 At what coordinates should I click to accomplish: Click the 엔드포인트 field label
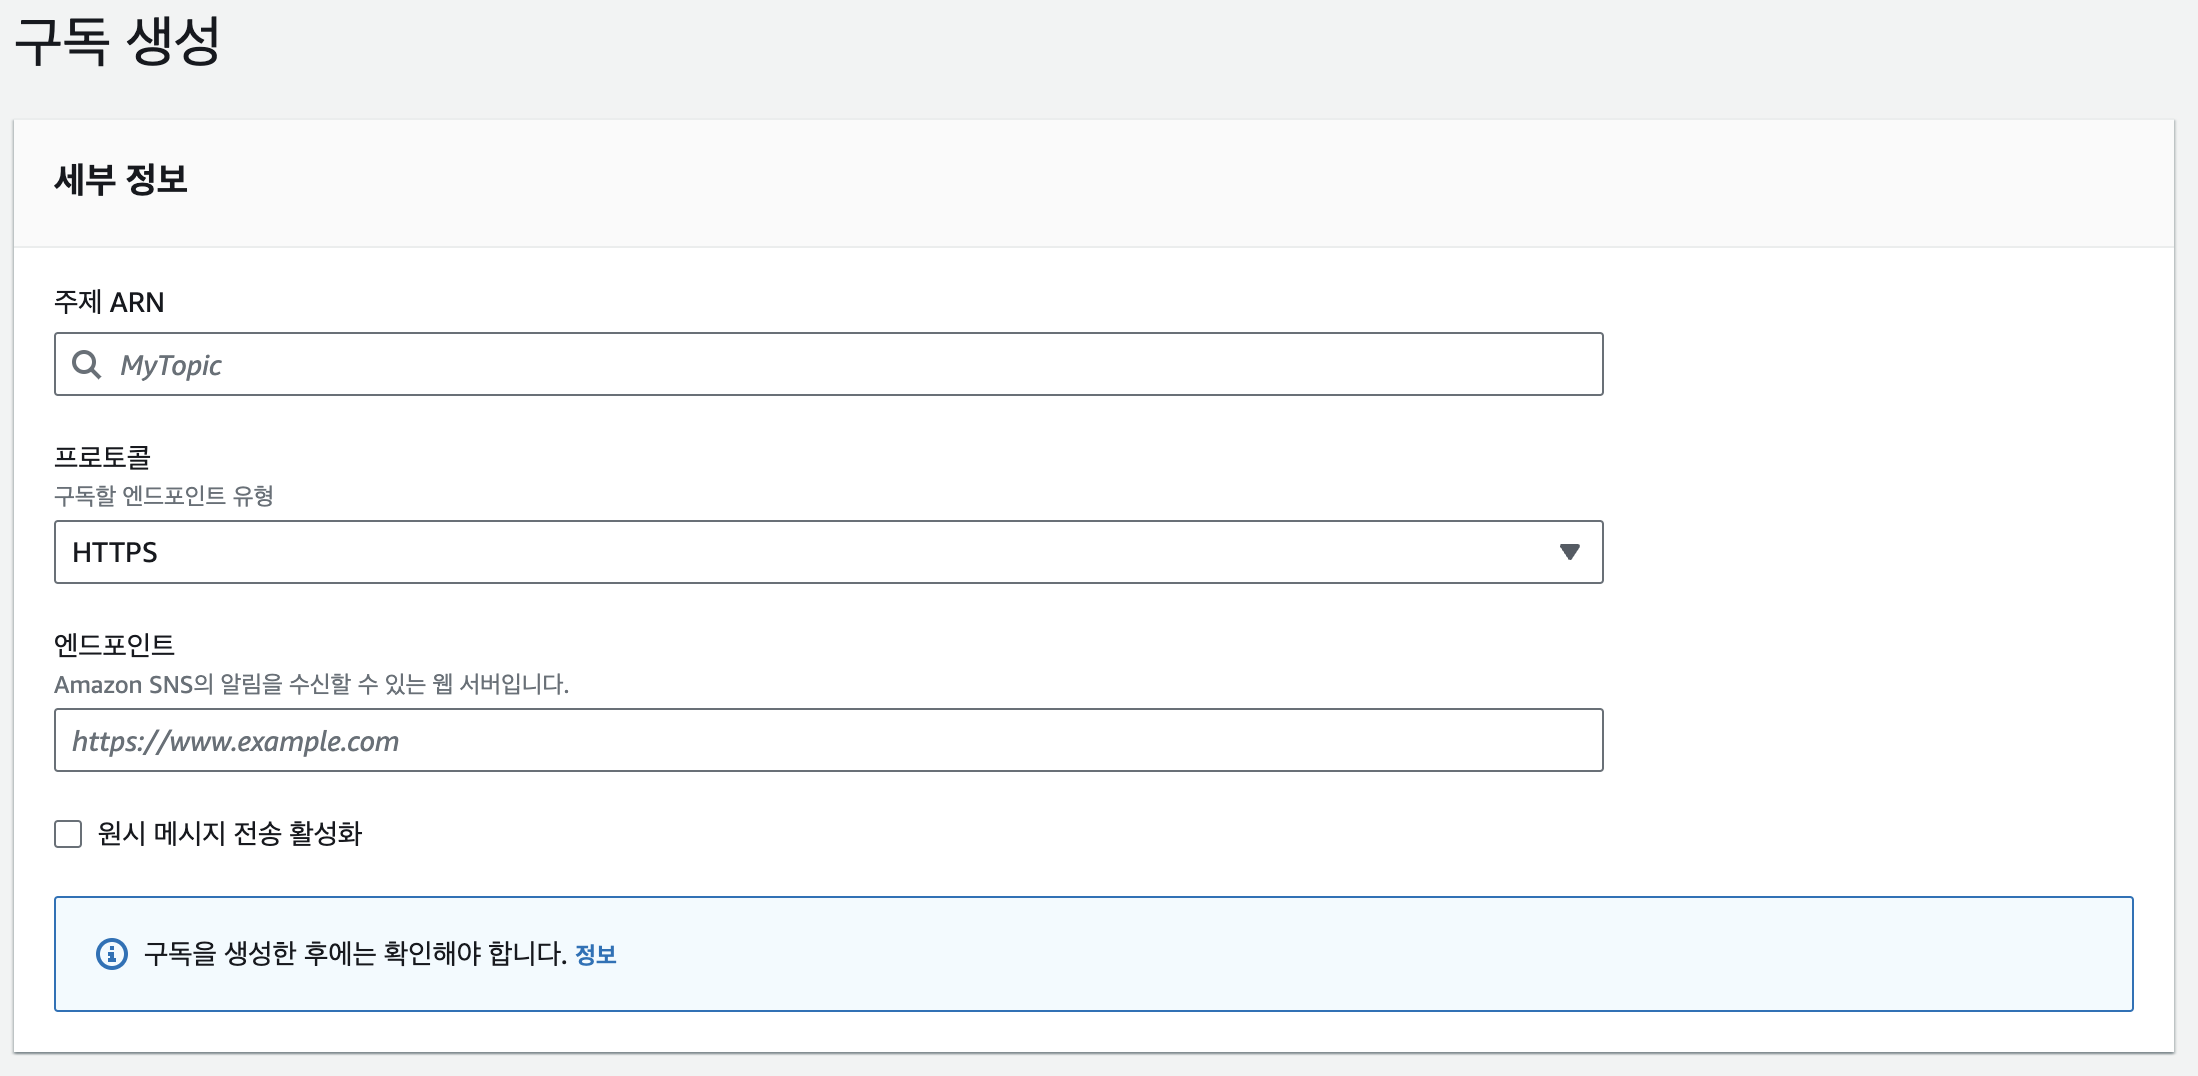coord(114,645)
